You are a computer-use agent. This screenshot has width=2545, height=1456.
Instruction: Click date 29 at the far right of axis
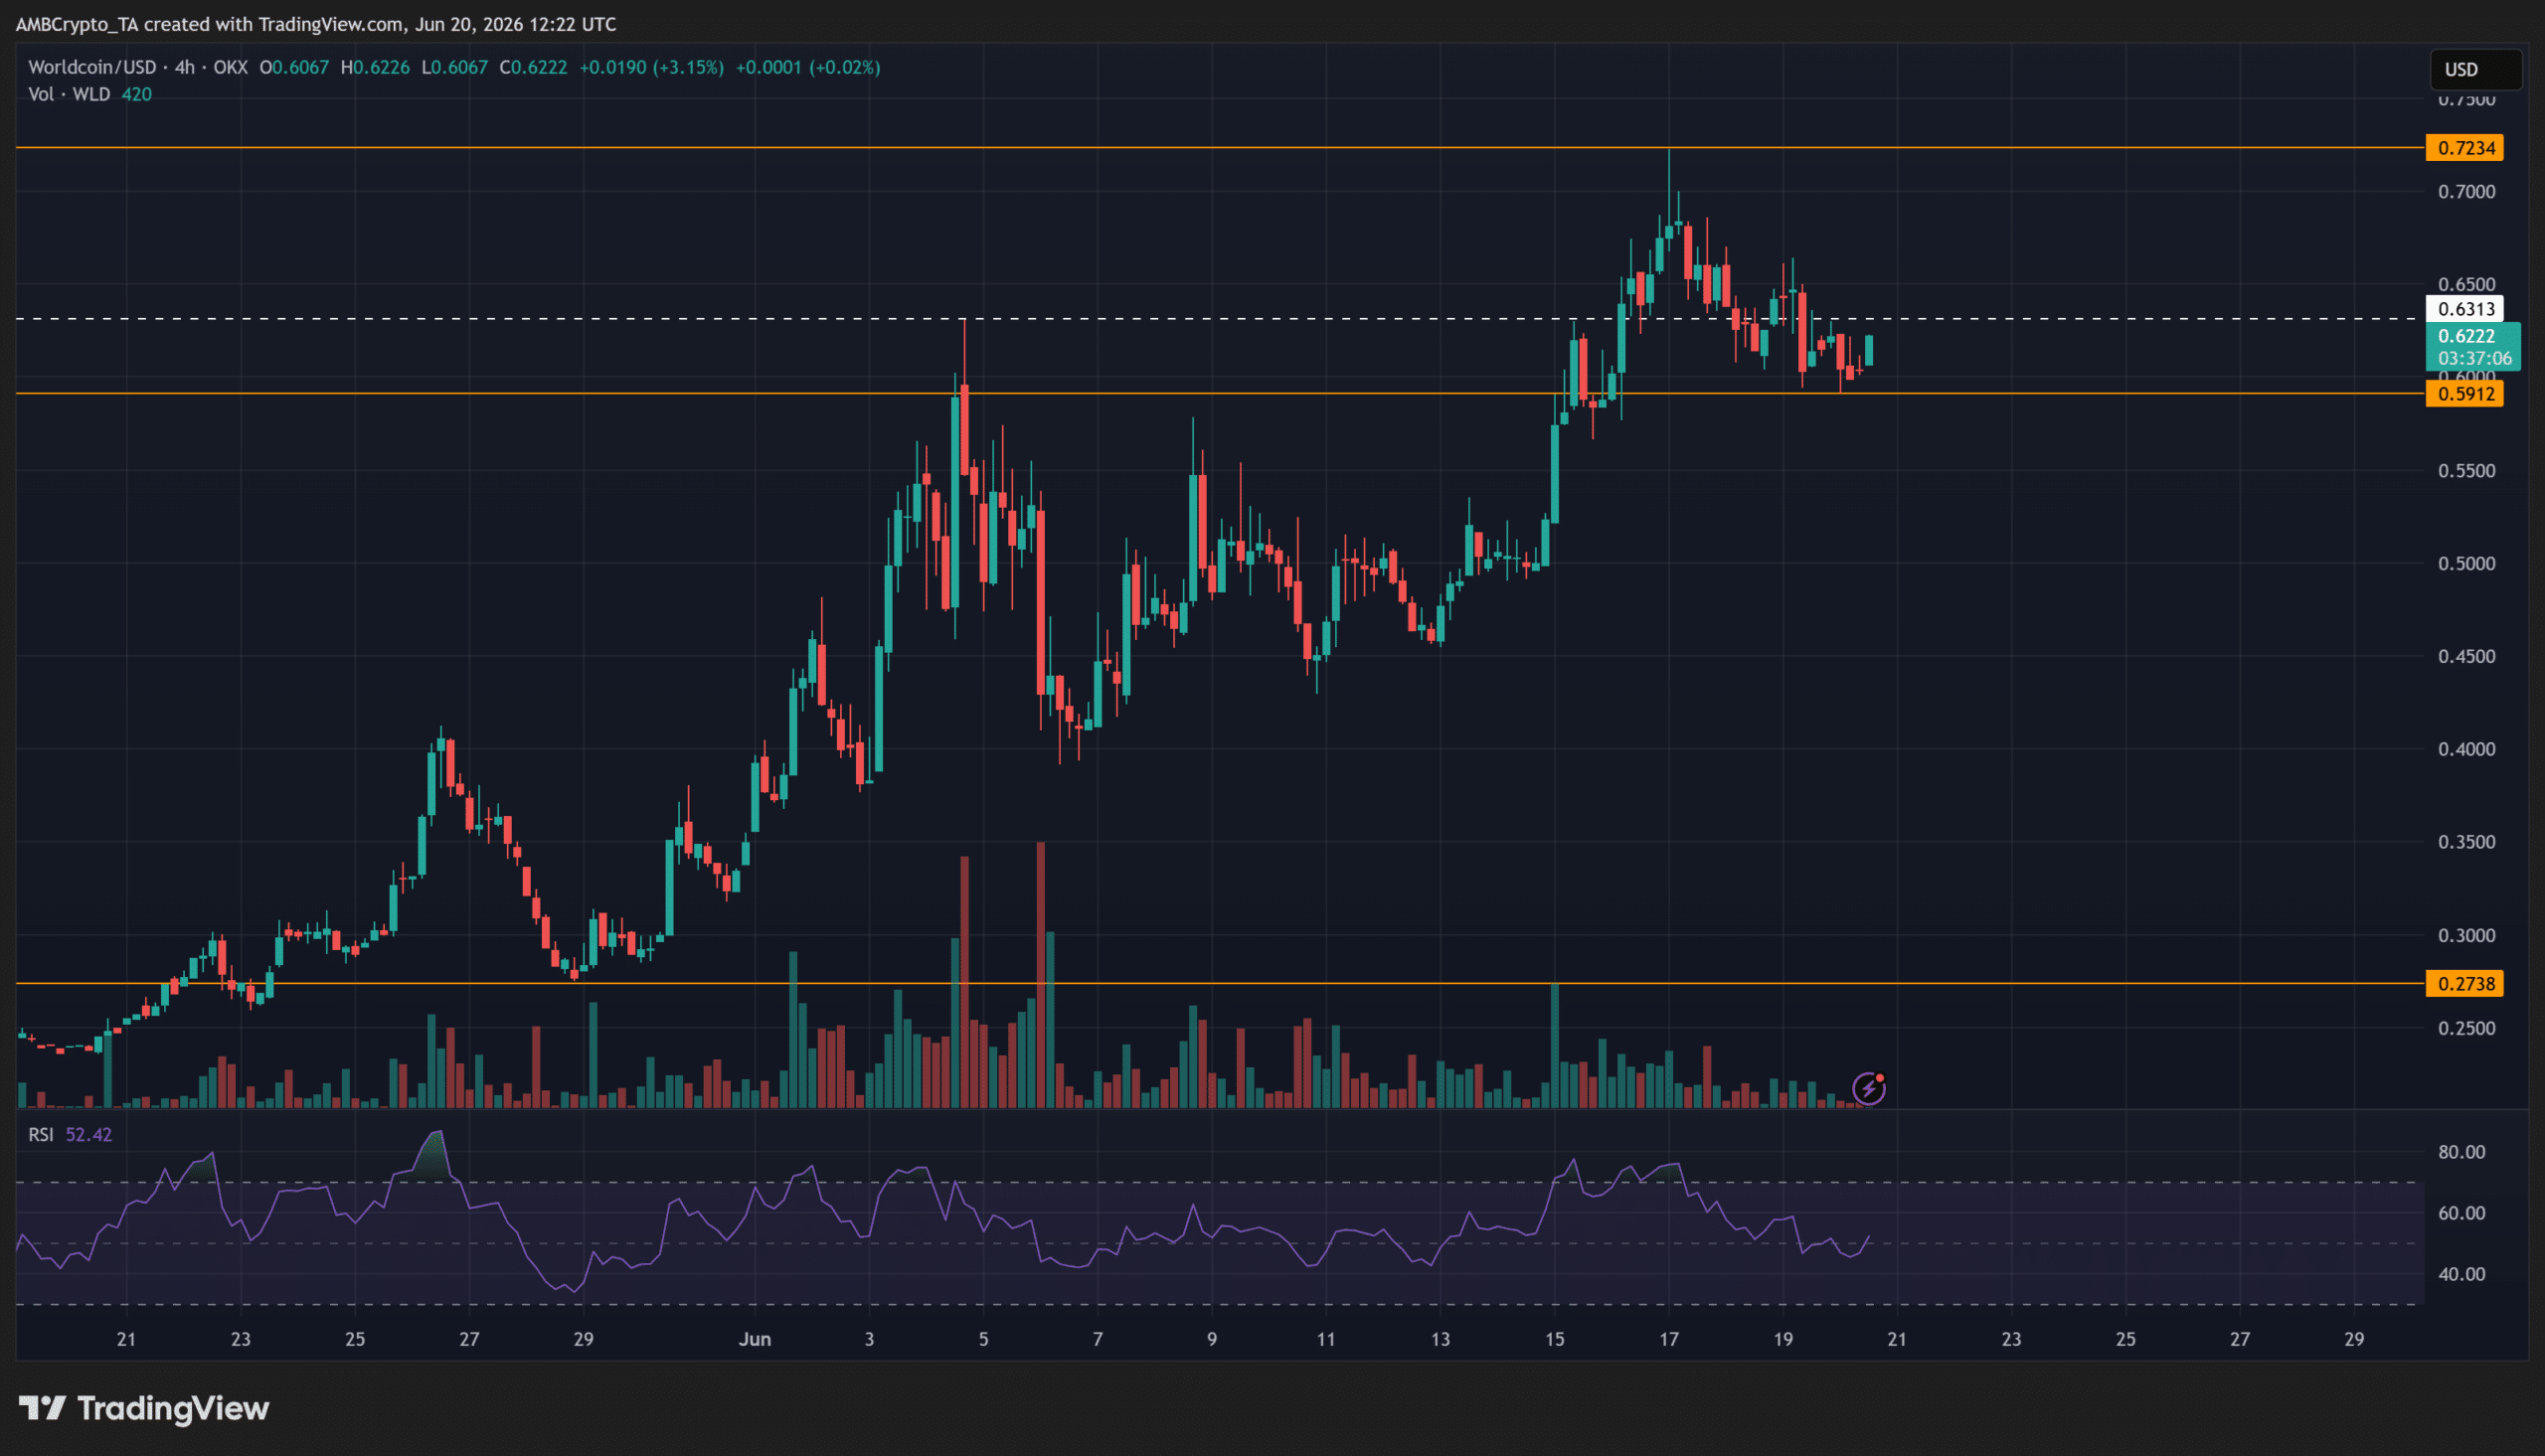tap(2354, 1339)
